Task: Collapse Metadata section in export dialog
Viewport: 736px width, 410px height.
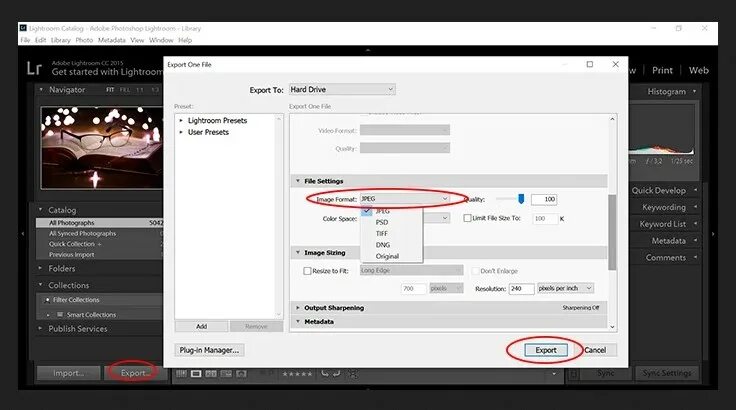Action: point(298,322)
